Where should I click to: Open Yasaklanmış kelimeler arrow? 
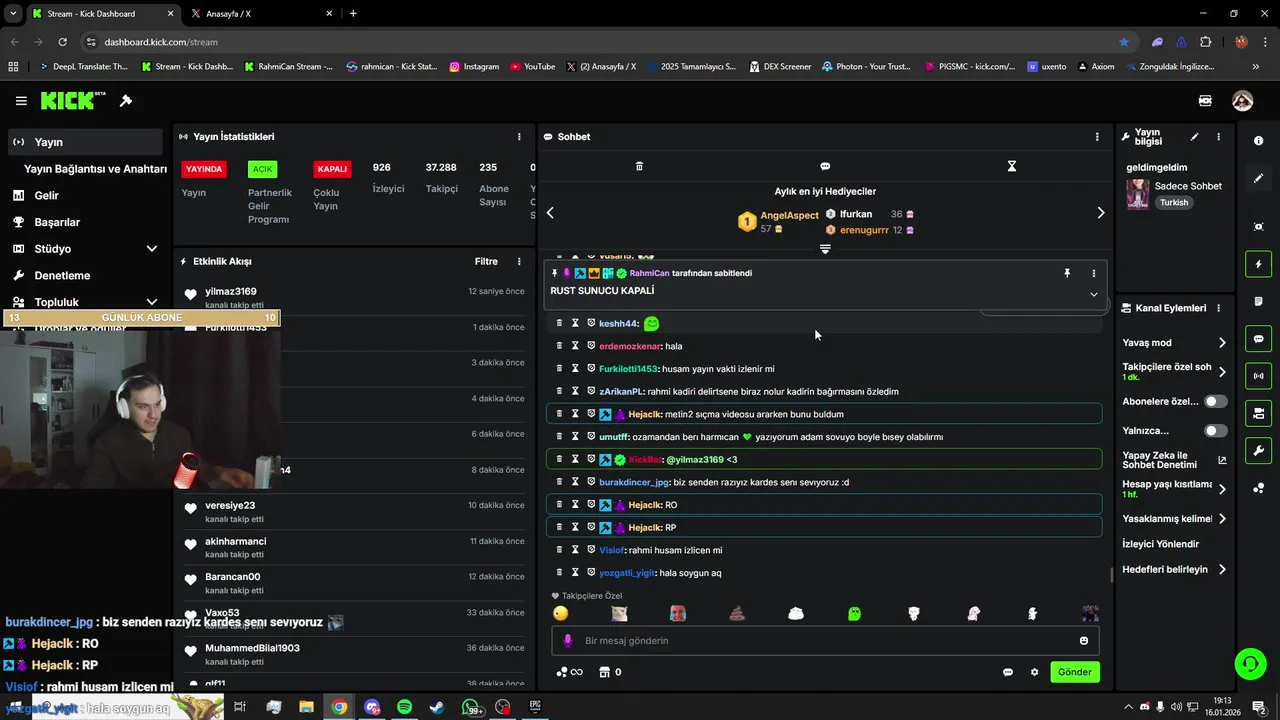tap(1222, 519)
